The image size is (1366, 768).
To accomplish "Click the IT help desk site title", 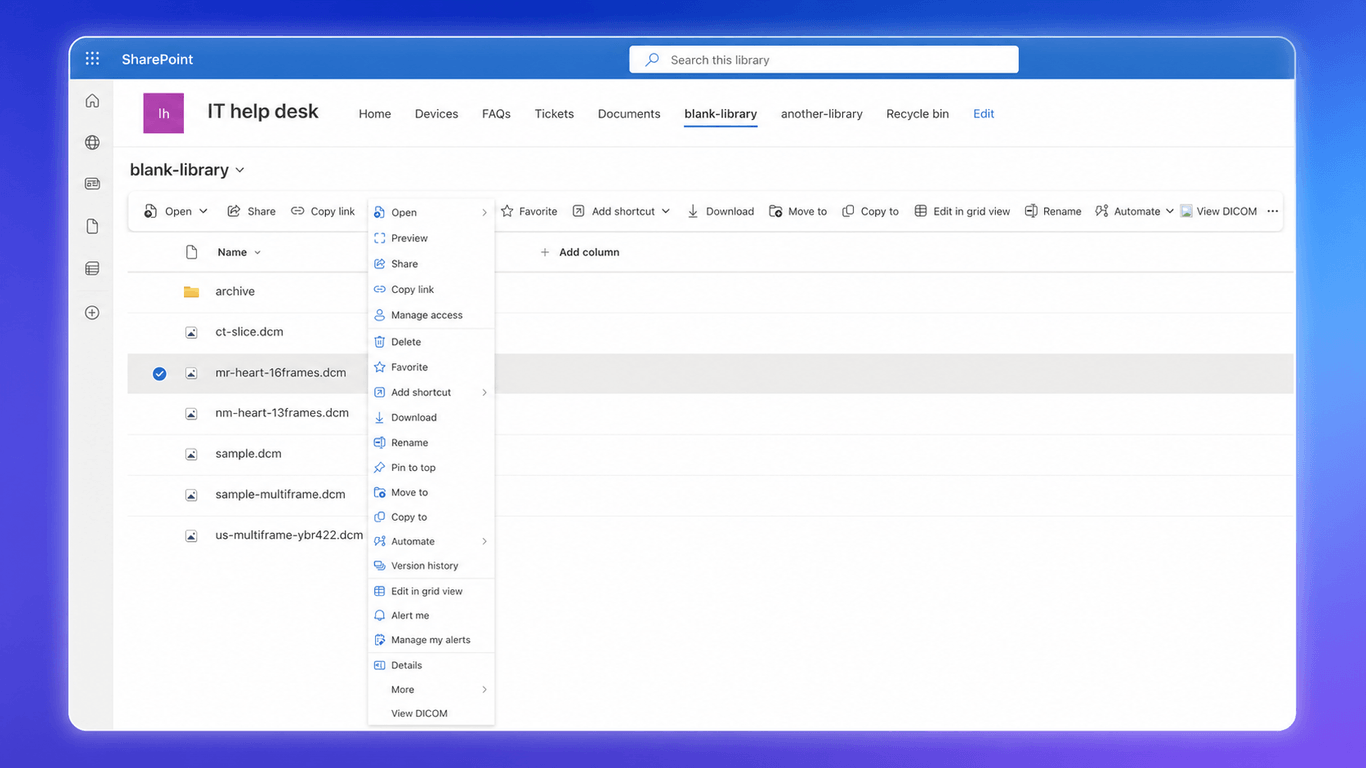I will [263, 112].
